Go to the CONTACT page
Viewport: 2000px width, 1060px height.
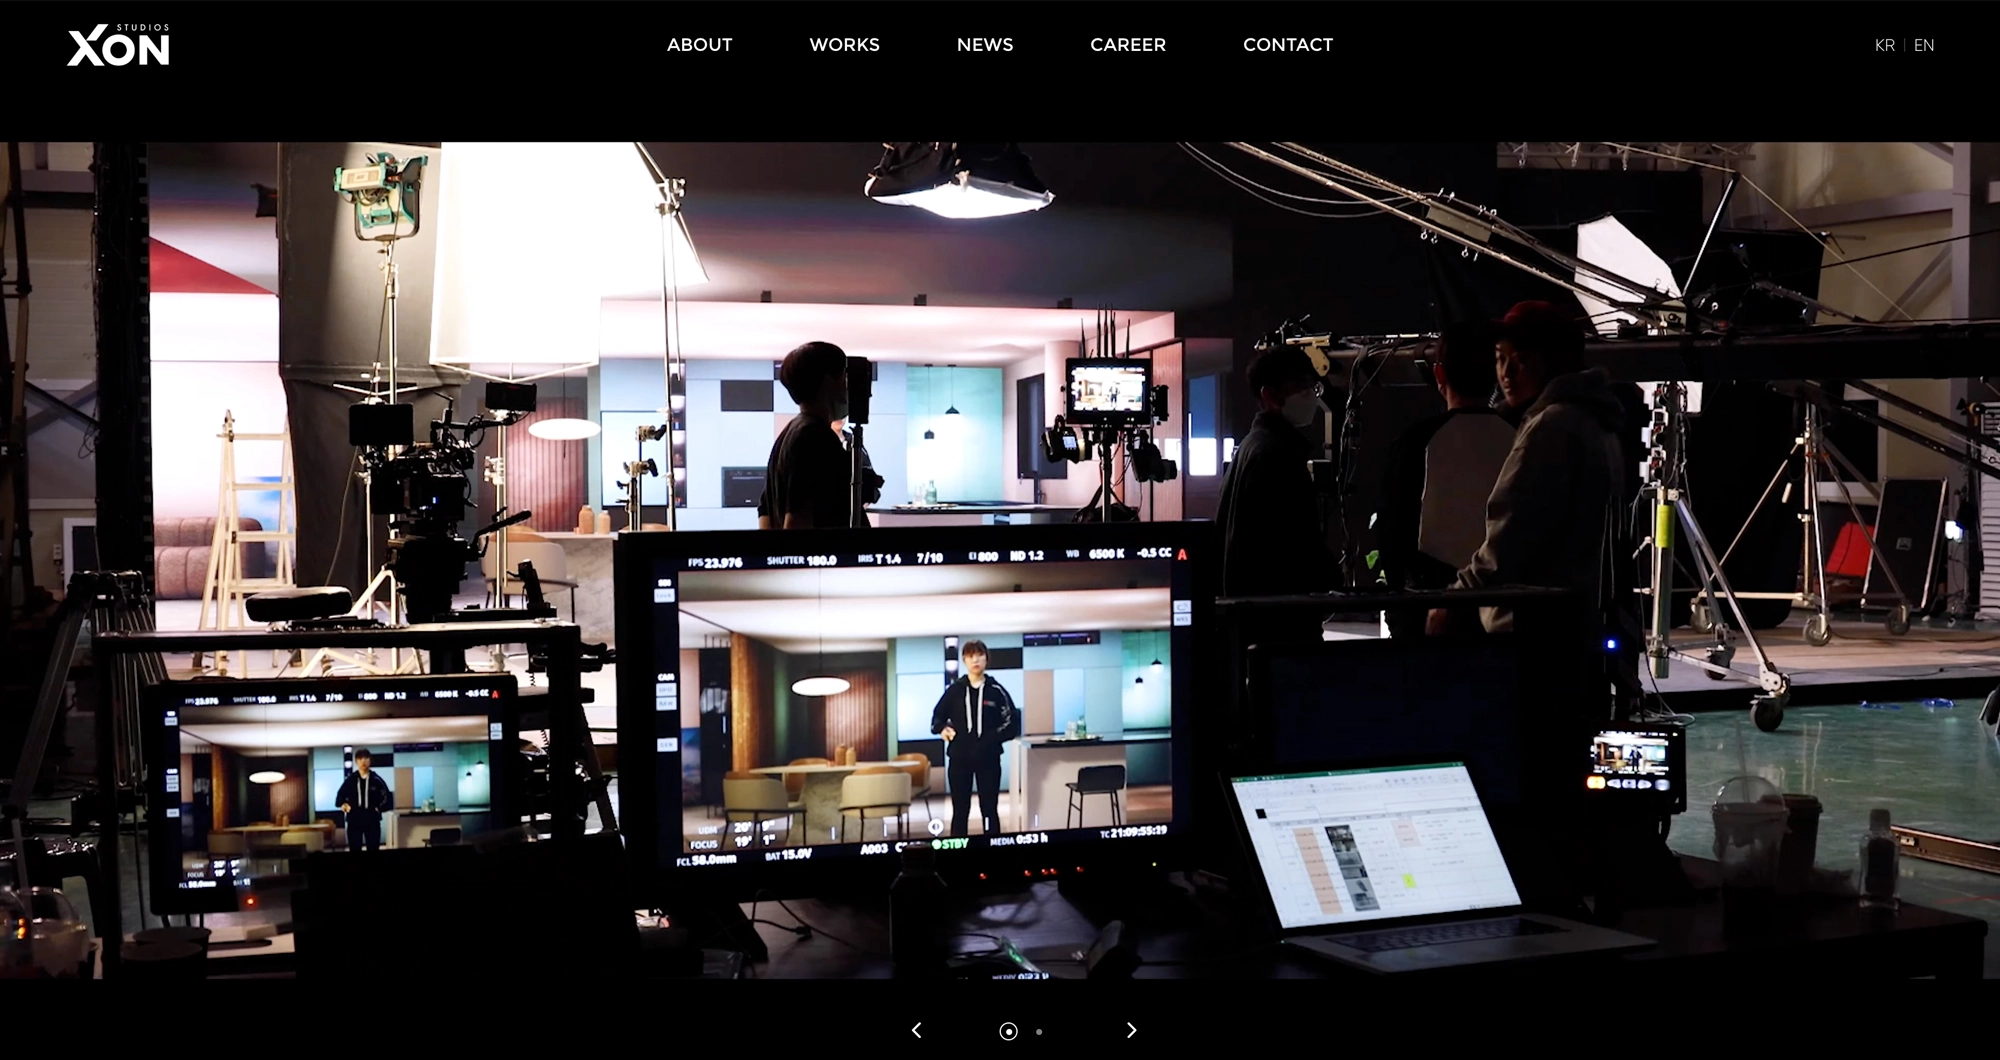point(1288,45)
